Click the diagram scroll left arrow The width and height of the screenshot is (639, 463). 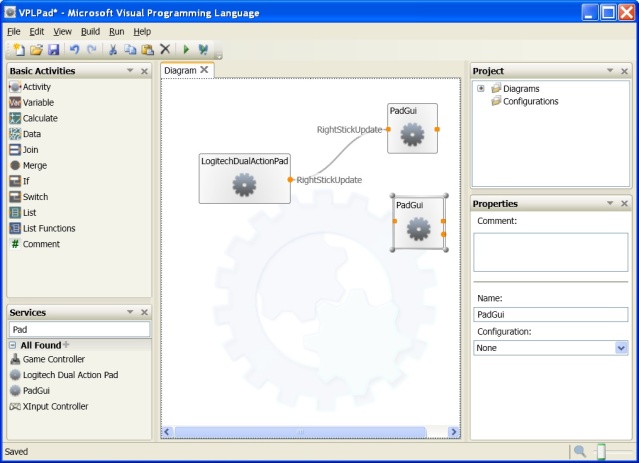167,432
